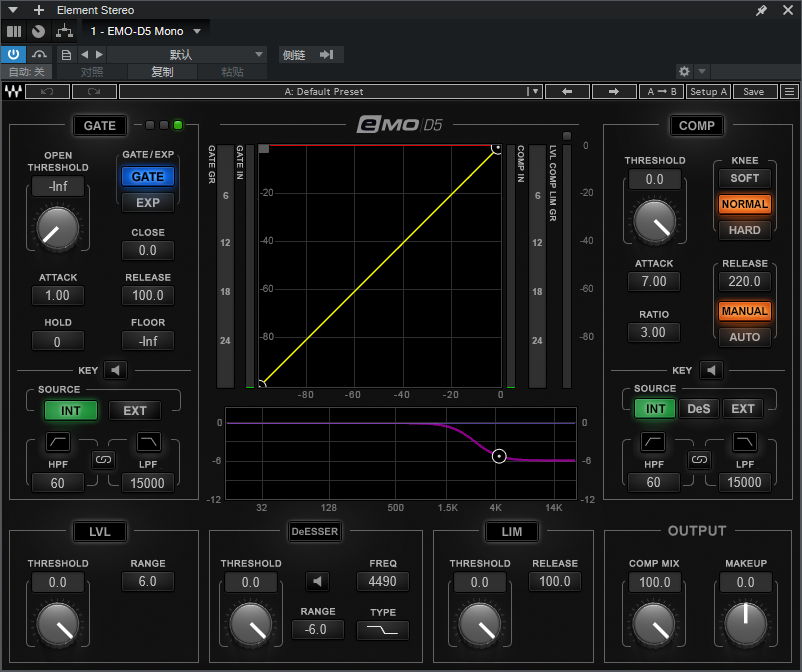Open the plugin window menu triangle
Viewport: 802px width, 672px height.
(x=13, y=10)
